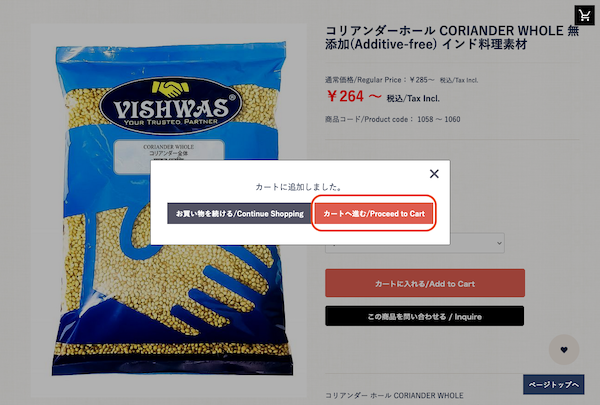This screenshot has width=600, height=405.
Task: Open the coriander package product image
Action: (170, 210)
